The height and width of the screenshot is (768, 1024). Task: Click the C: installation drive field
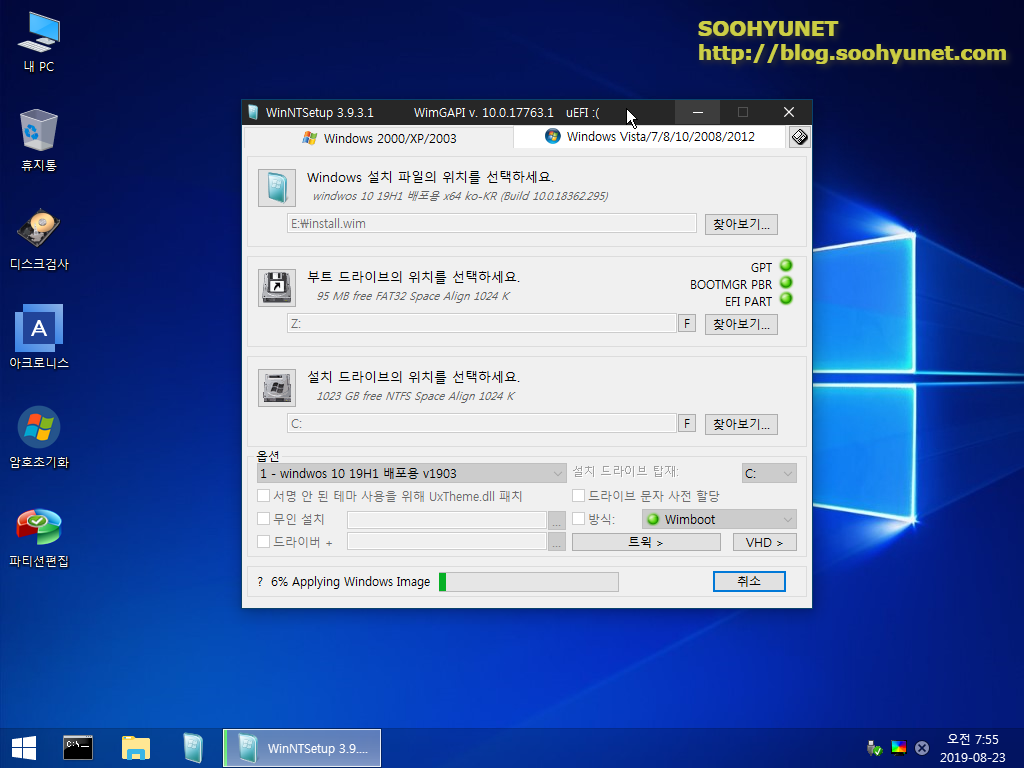(x=481, y=423)
